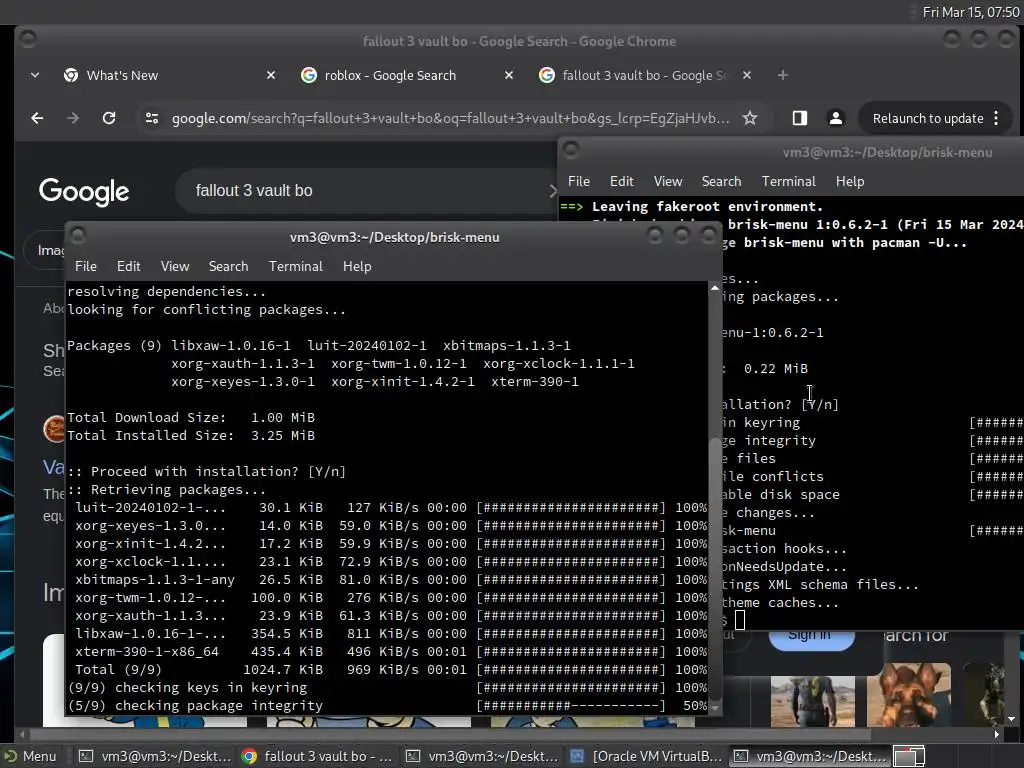Open Edit menu in back terminal window

pos(622,182)
